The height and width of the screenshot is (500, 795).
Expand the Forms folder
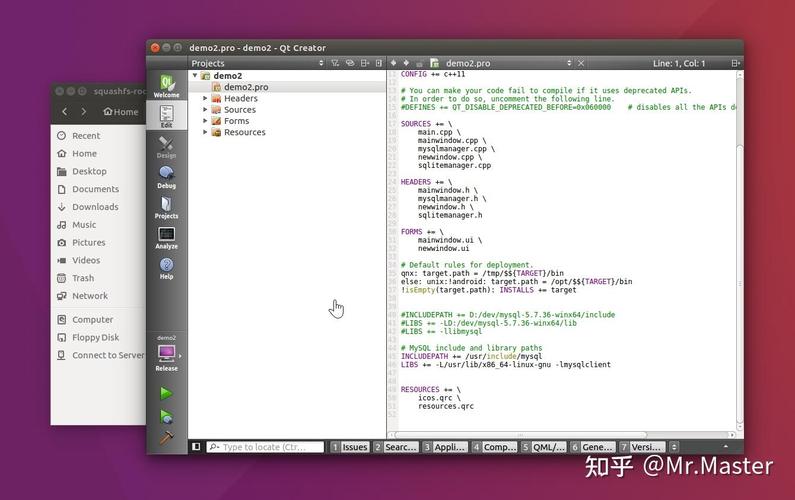pyautogui.click(x=205, y=121)
